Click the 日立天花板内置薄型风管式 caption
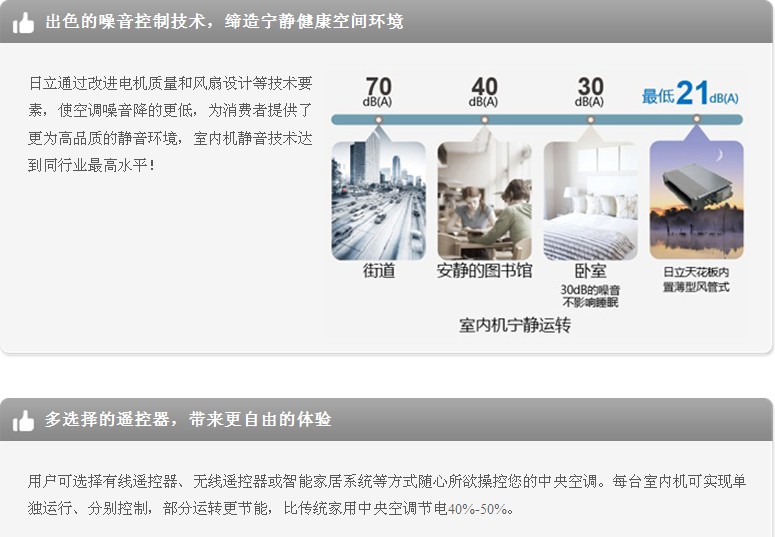The height and width of the screenshot is (537, 775). click(696, 279)
